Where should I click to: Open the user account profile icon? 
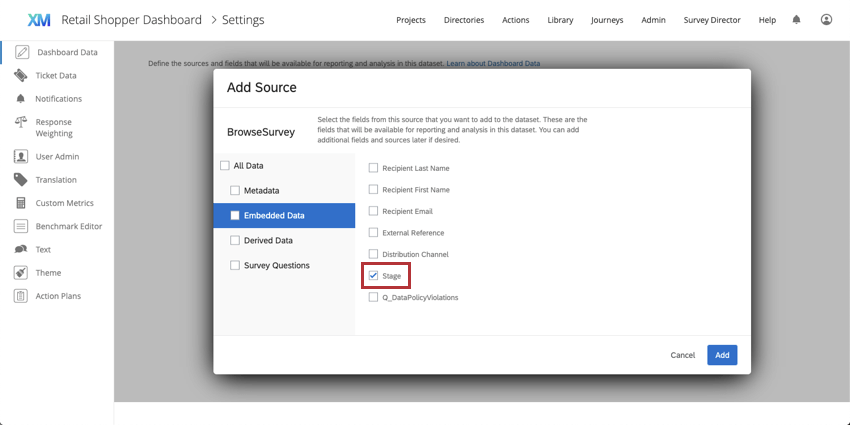(826, 20)
